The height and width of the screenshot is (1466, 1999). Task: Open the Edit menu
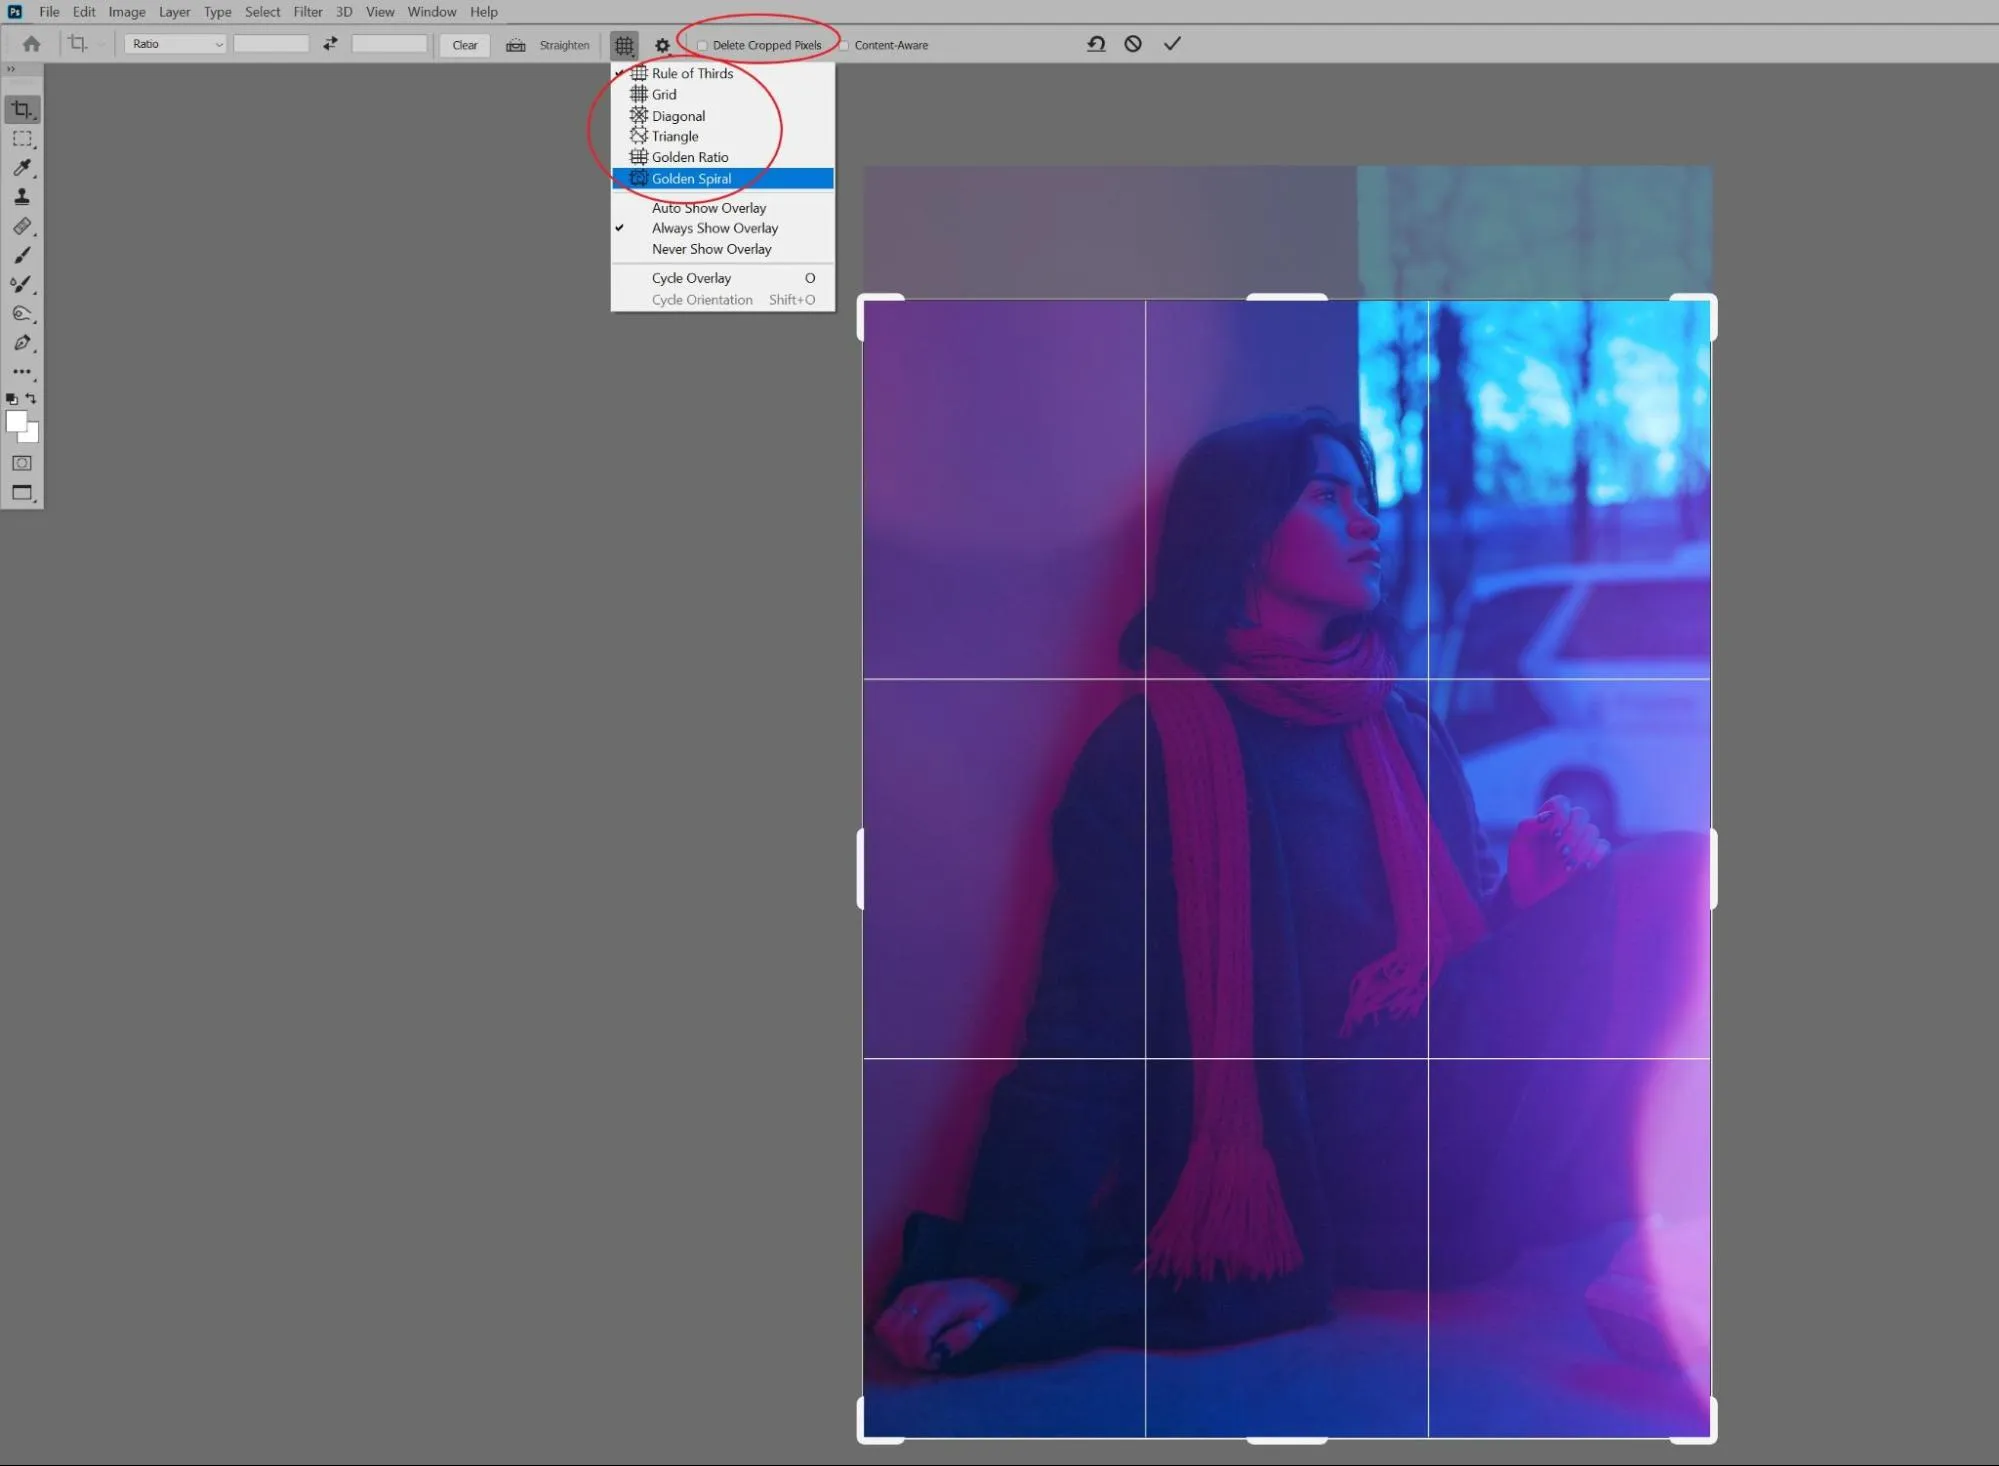click(x=84, y=12)
